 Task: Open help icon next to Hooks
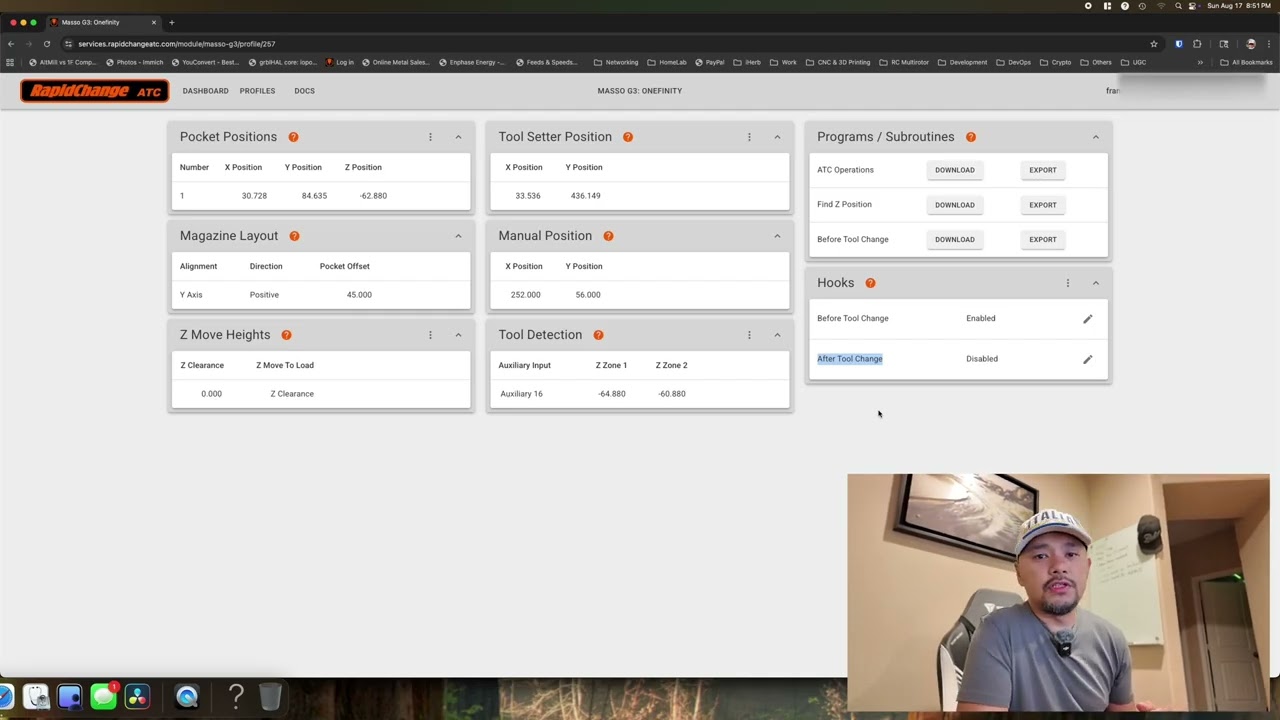coord(870,283)
